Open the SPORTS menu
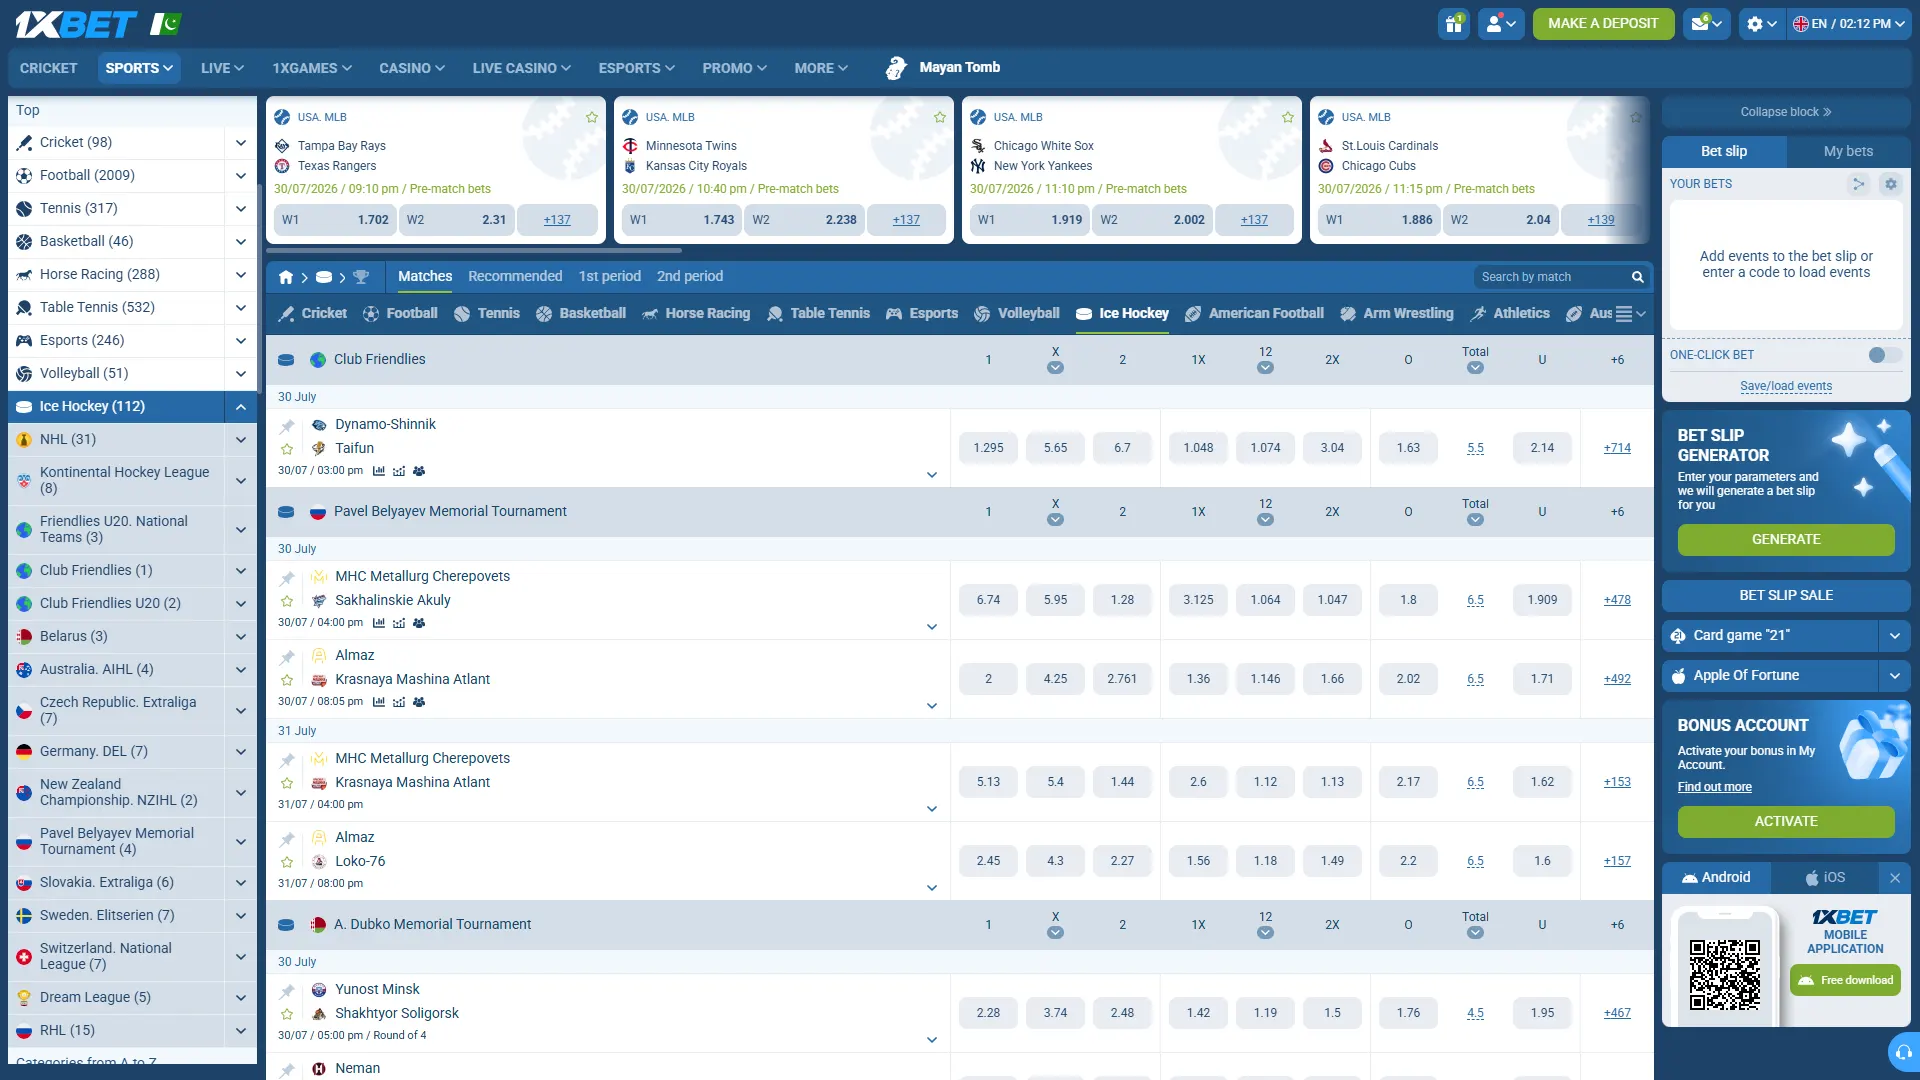The height and width of the screenshot is (1080, 1920). coord(139,68)
